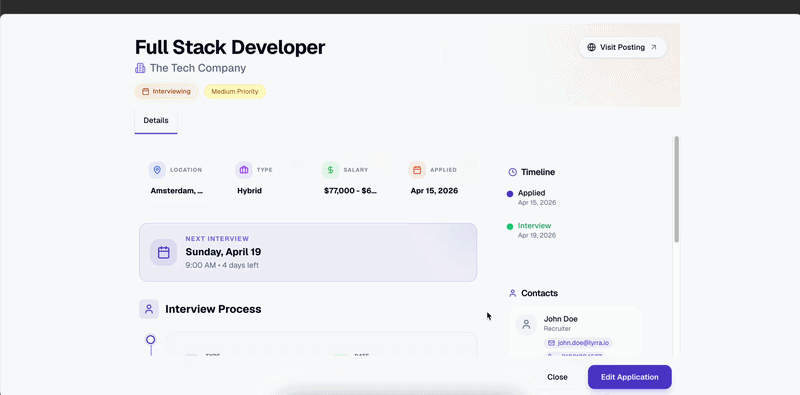800x395 pixels.
Task: Click the Contacts person icon
Action: pos(513,293)
